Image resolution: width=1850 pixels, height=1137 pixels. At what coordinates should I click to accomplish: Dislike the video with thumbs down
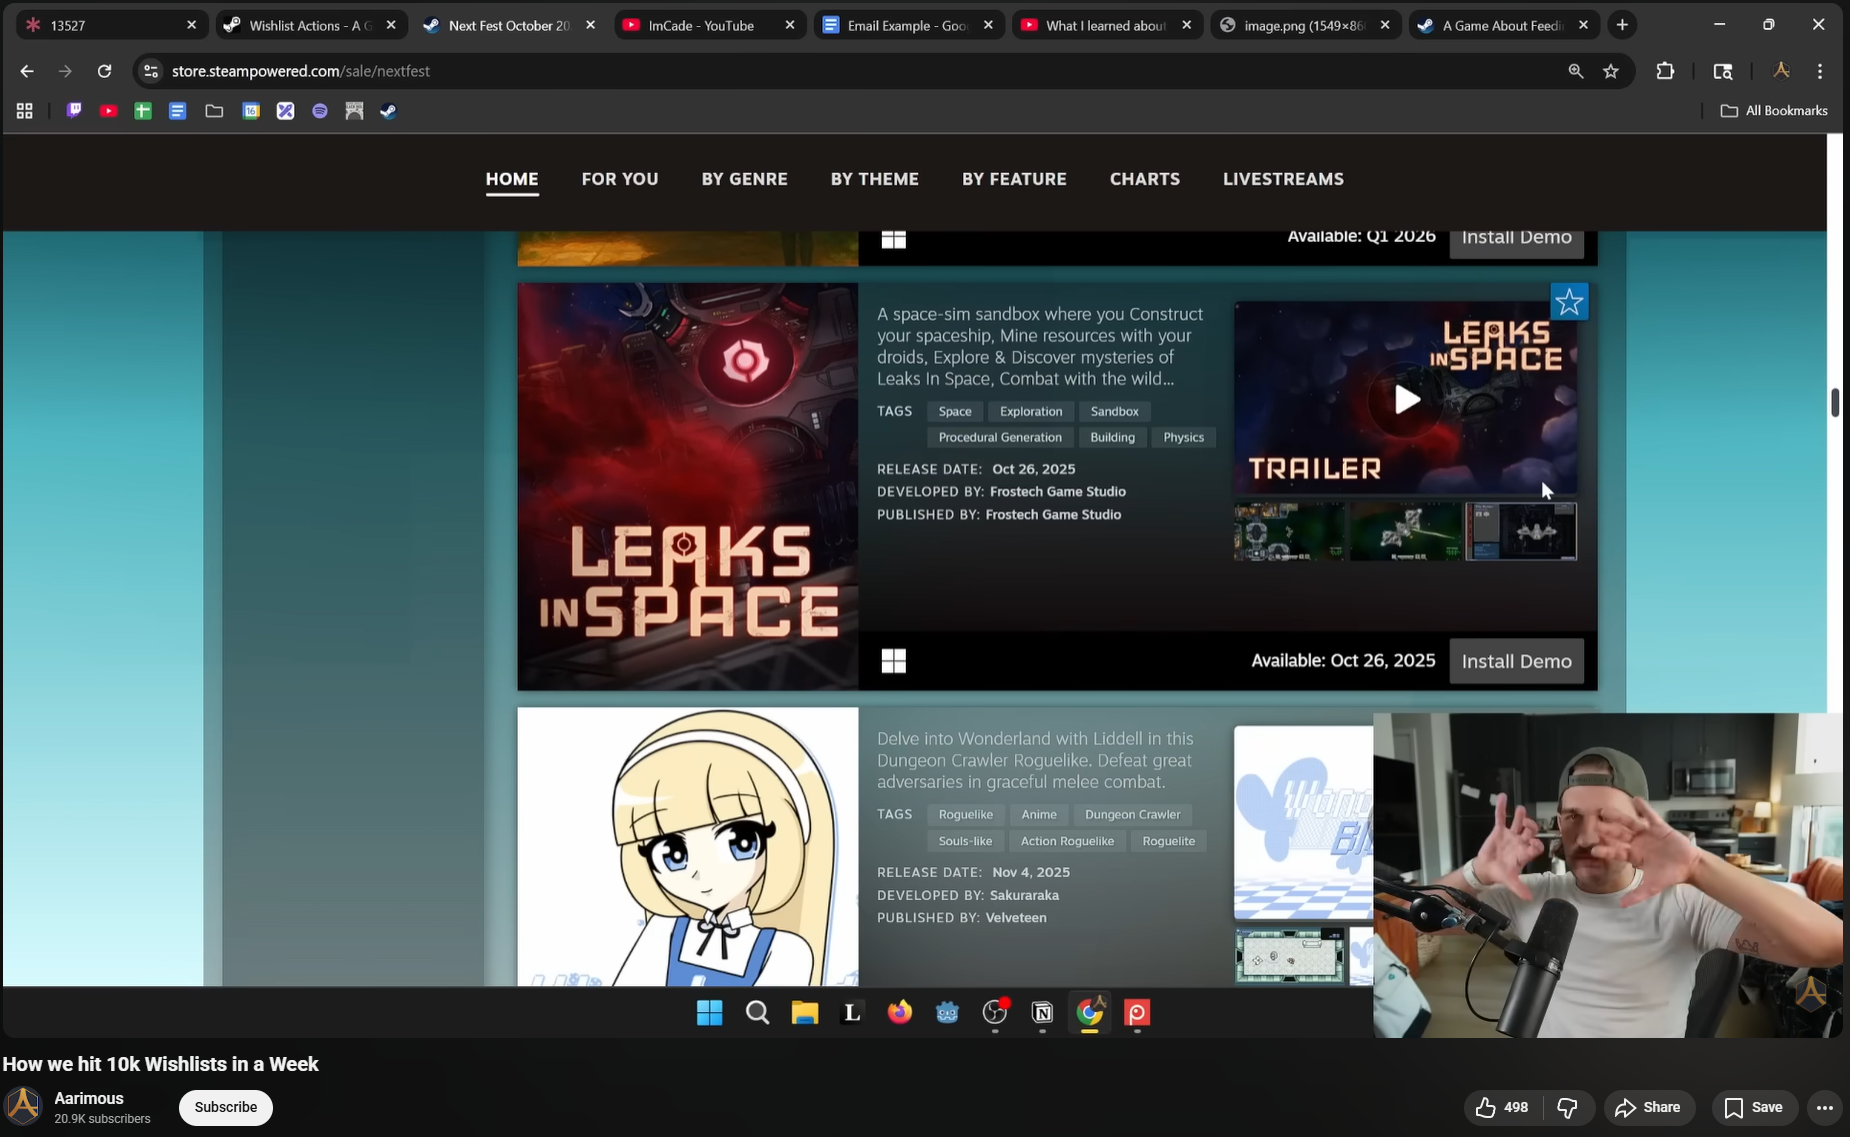[1567, 1107]
